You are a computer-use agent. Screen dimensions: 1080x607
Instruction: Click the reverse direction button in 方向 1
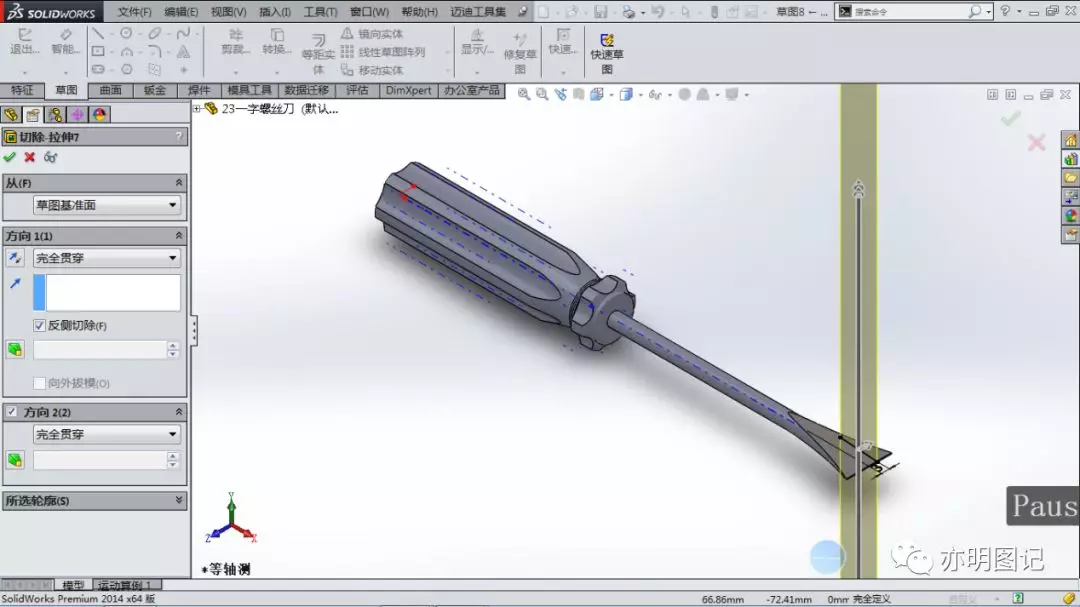pos(14,258)
